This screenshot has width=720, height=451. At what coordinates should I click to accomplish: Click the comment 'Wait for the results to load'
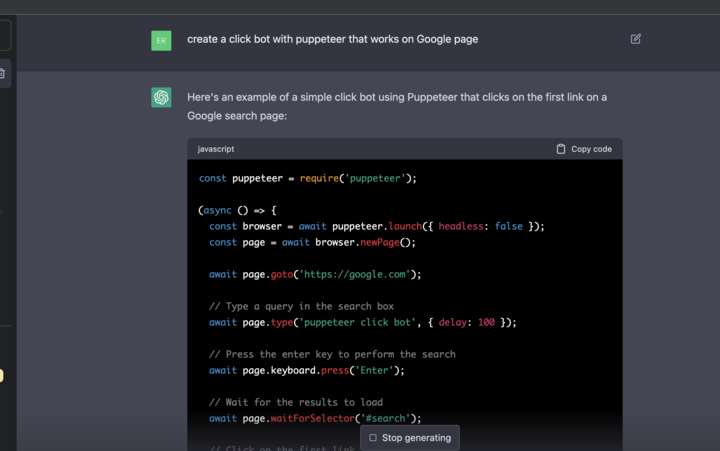(296, 402)
